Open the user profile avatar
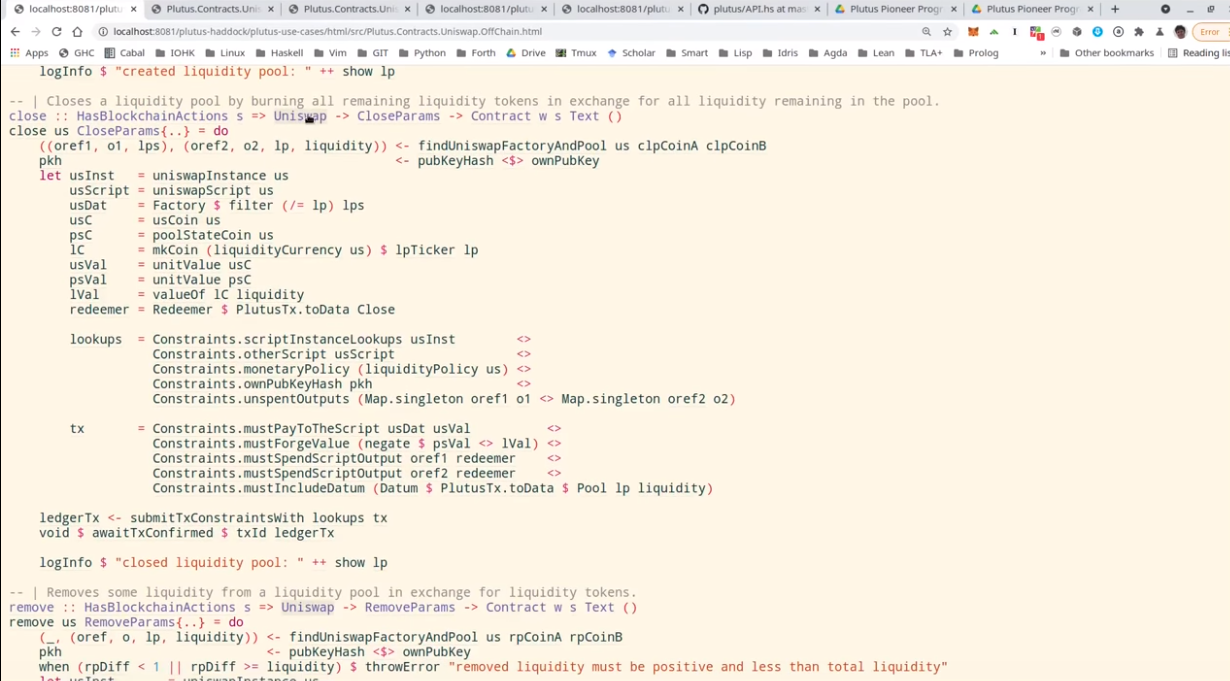This screenshot has height=681, width=1230. click(1180, 32)
